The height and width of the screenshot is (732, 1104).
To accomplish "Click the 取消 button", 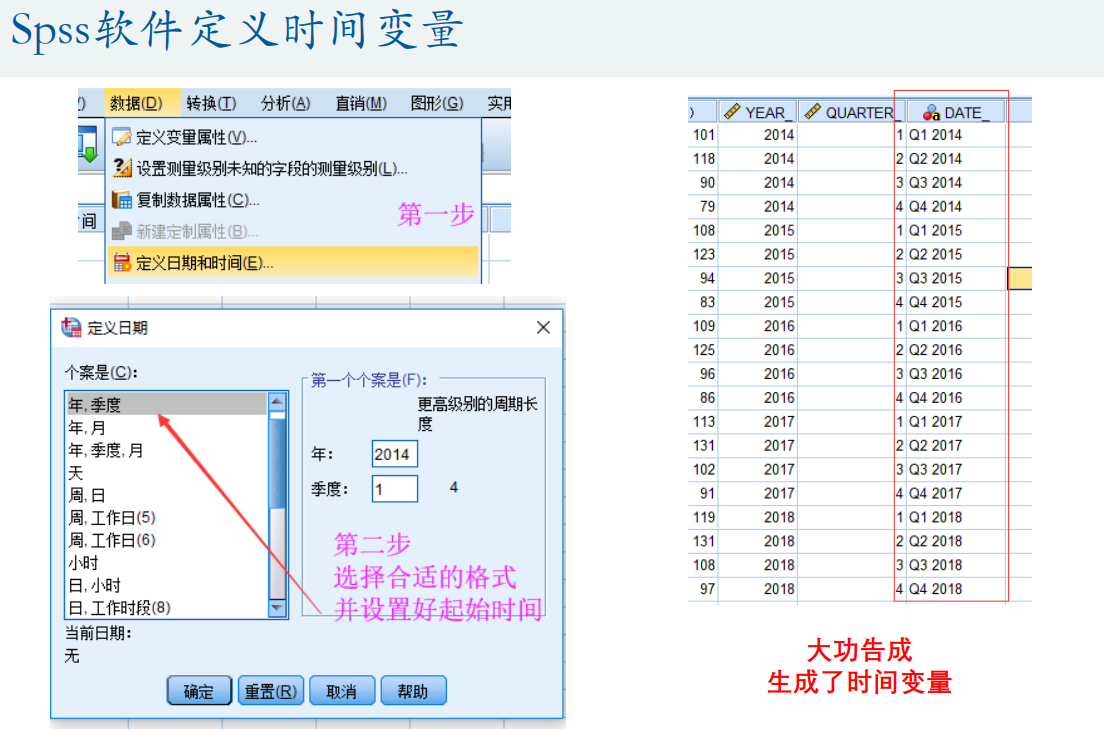I will click(x=341, y=691).
